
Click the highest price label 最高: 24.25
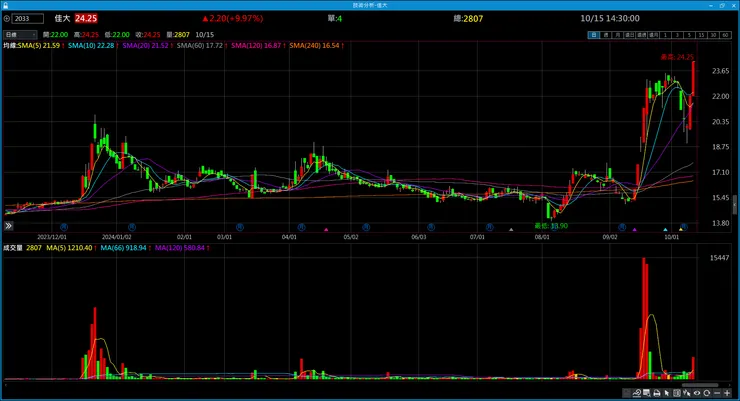pyautogui.click(x=677, y=57)
